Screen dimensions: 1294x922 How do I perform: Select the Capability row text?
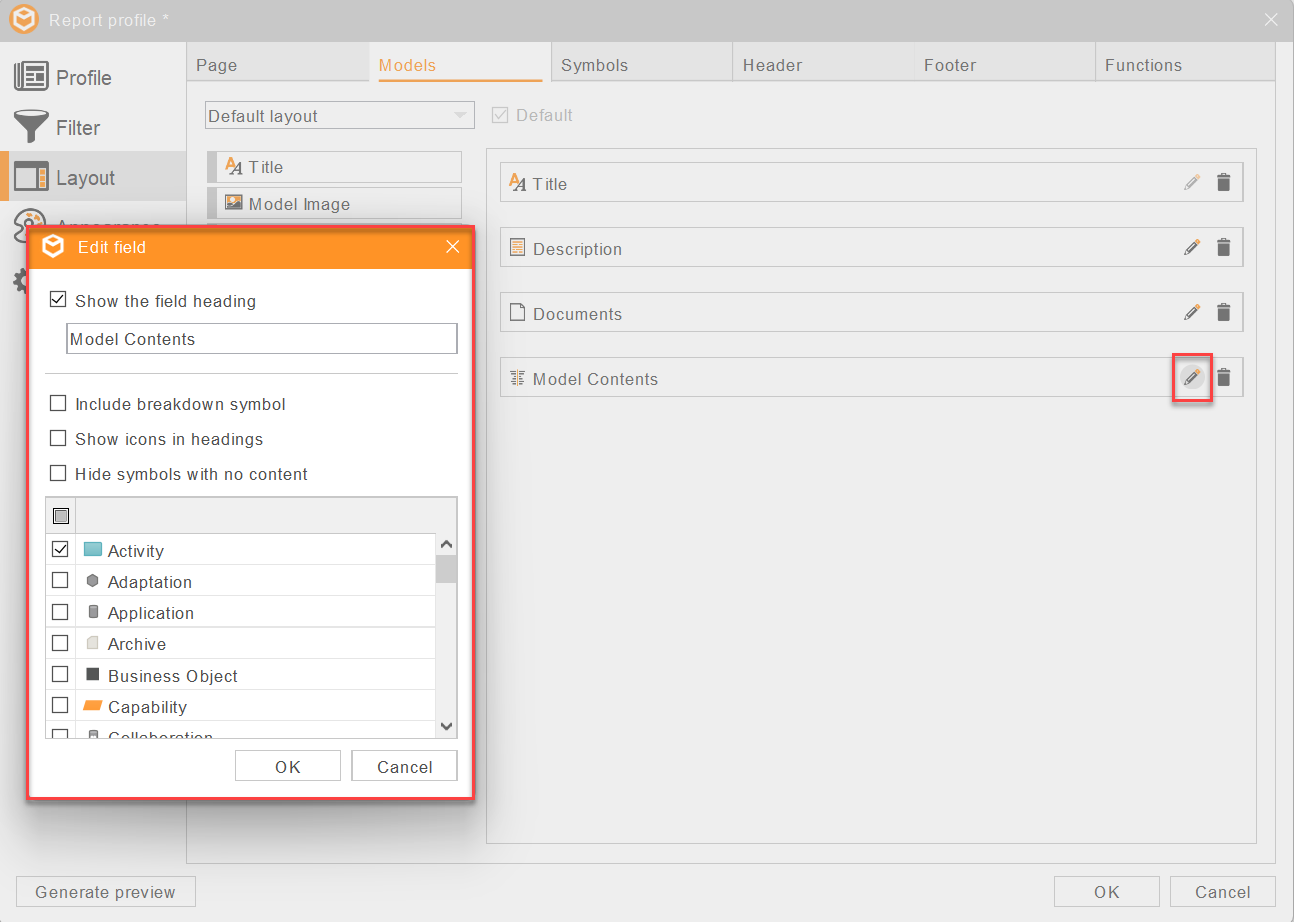[148, 707]
